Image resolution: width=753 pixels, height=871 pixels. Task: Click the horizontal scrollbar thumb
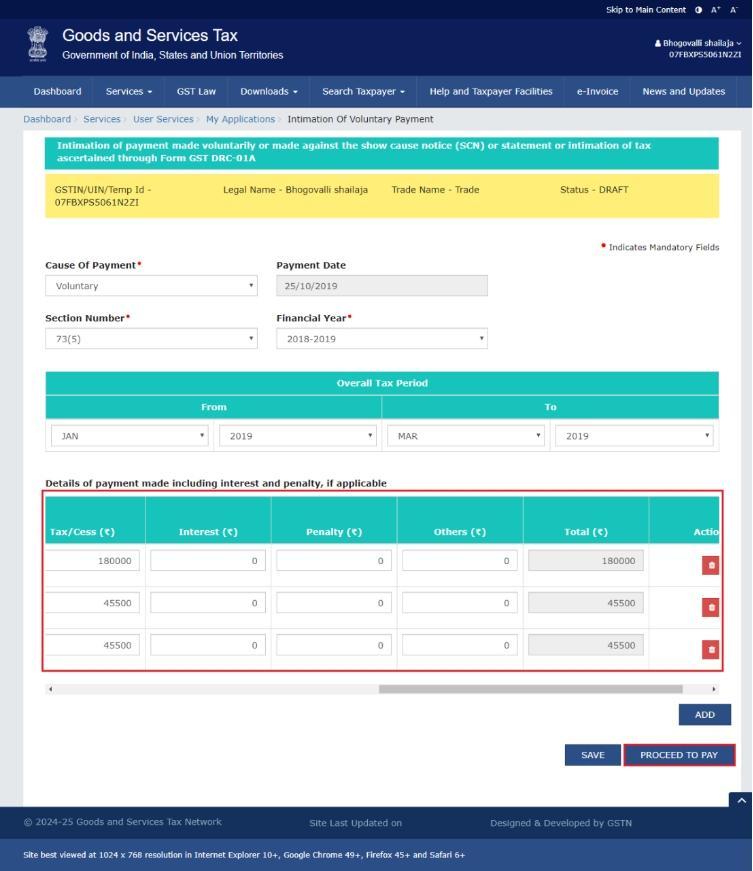click(x=530, y=689)
